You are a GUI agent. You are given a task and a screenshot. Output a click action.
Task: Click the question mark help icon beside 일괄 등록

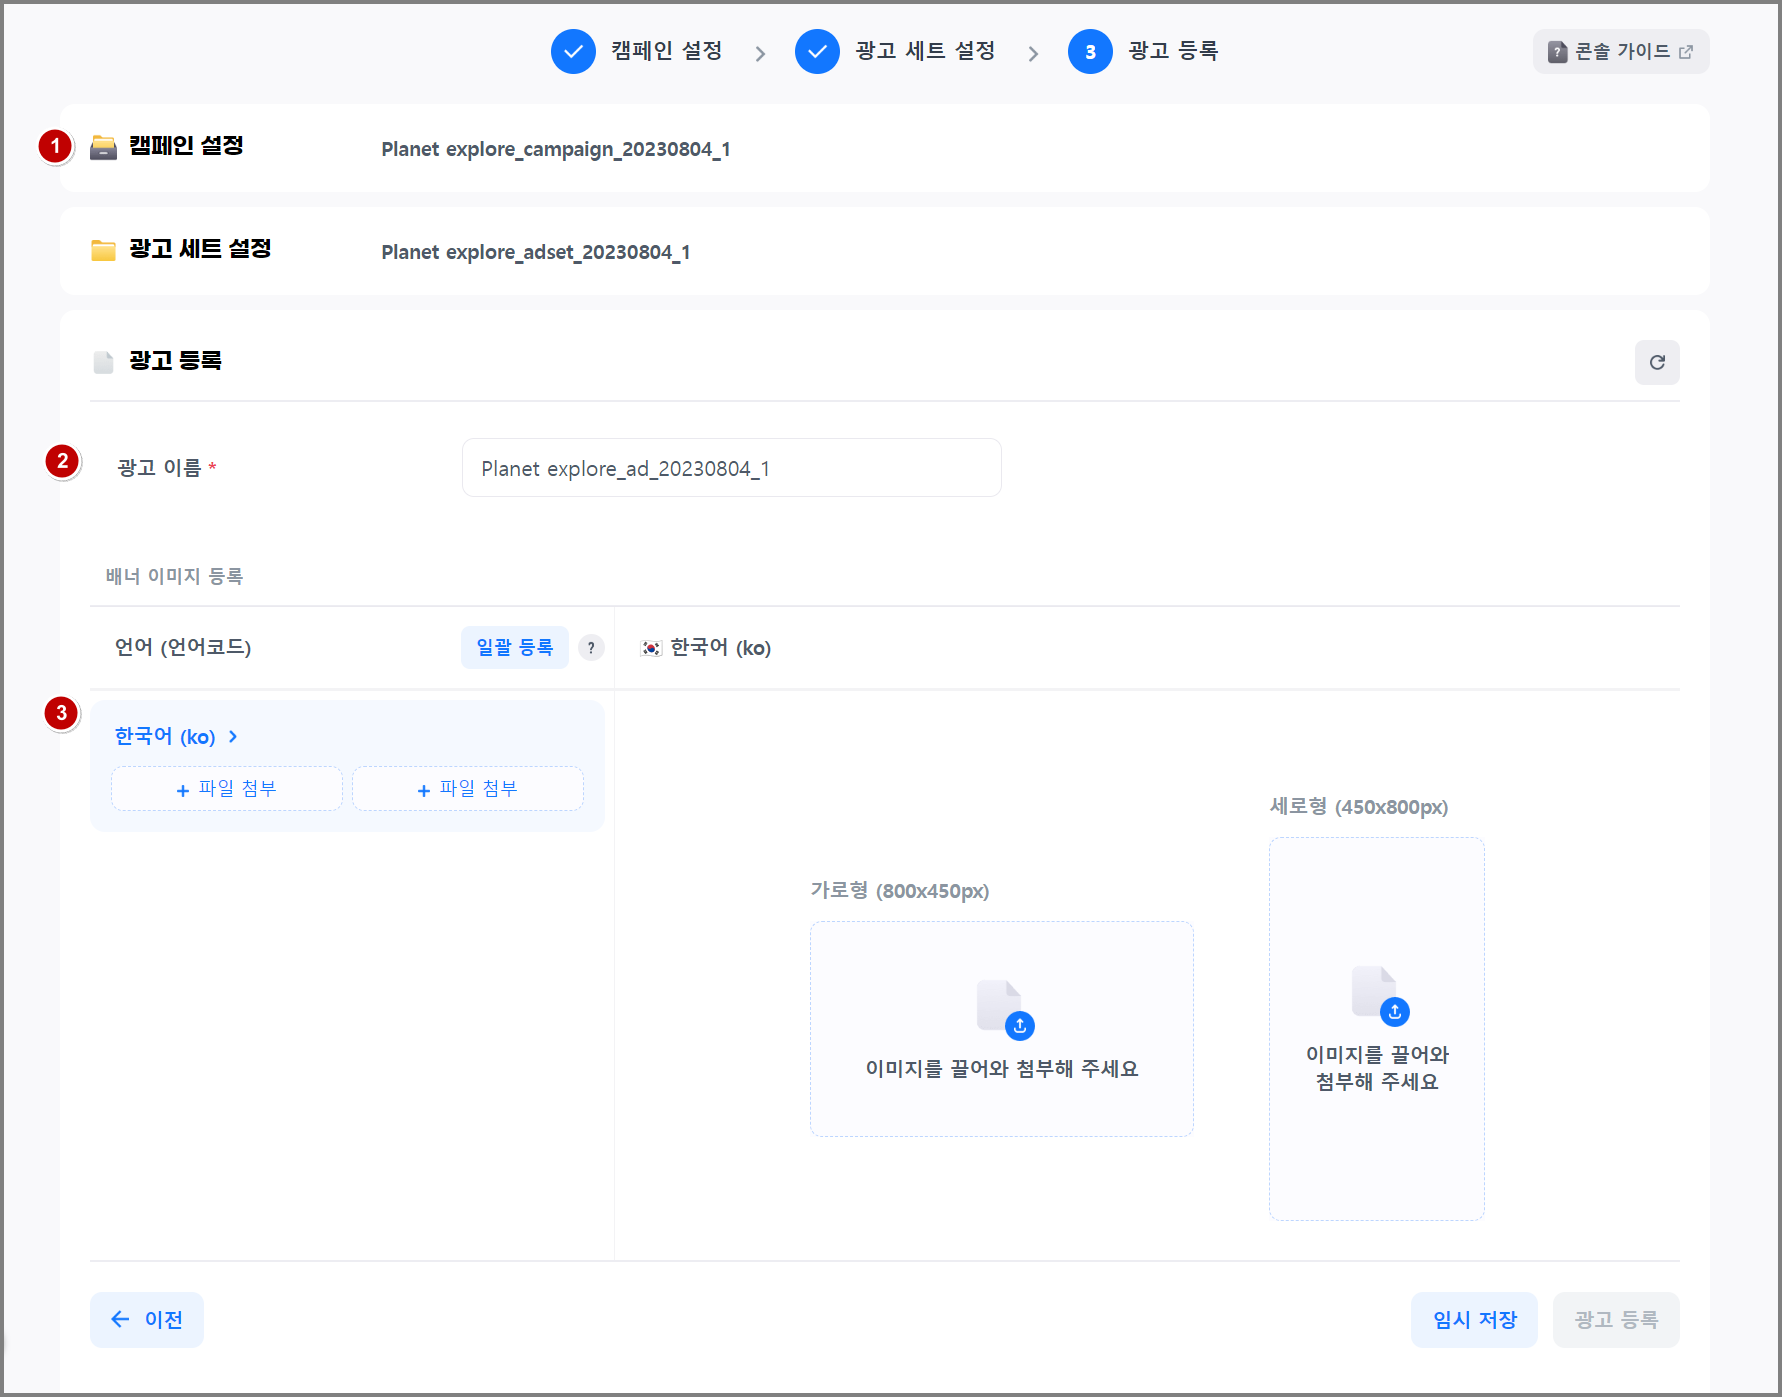[591, 648]
